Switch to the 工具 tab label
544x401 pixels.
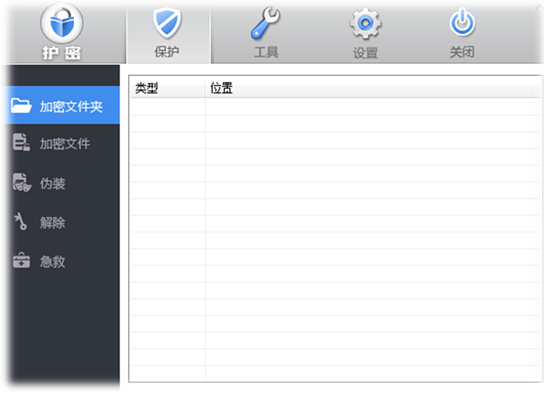266,52
